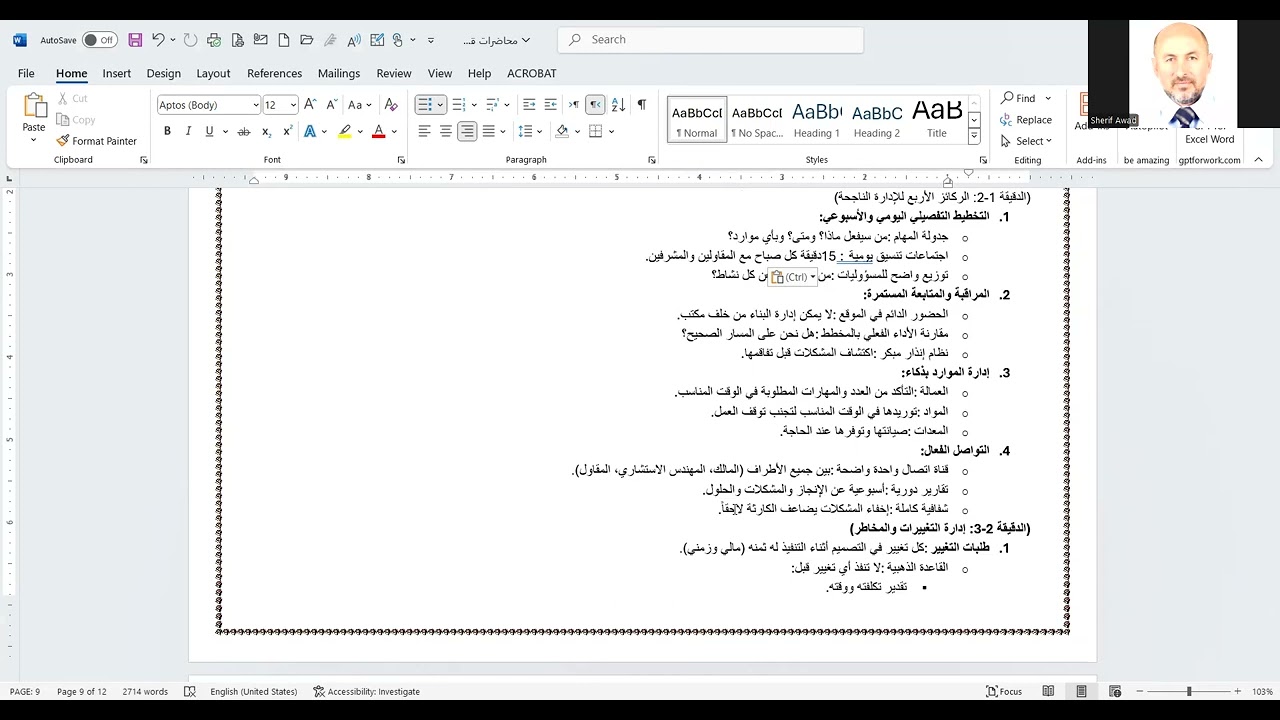Viewport: 1280px width, 720px height.
Task: Set left-to-right text direction
Action: click(x=574, y=105)
